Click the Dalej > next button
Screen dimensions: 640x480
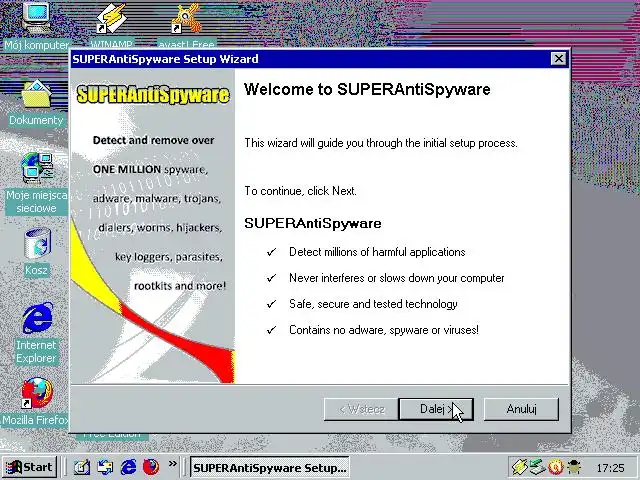[x=436, y=409]
